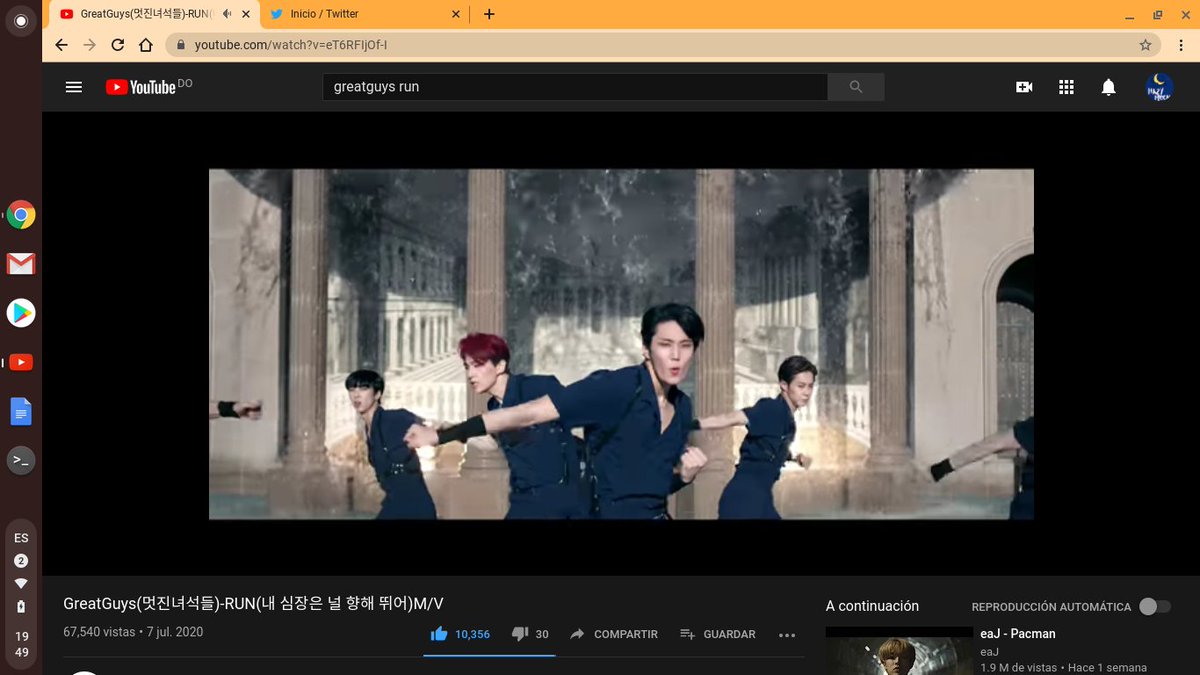Open Chrome from the shelf
Viewport: 1200px width, 675px height.
tap(21, 215)
